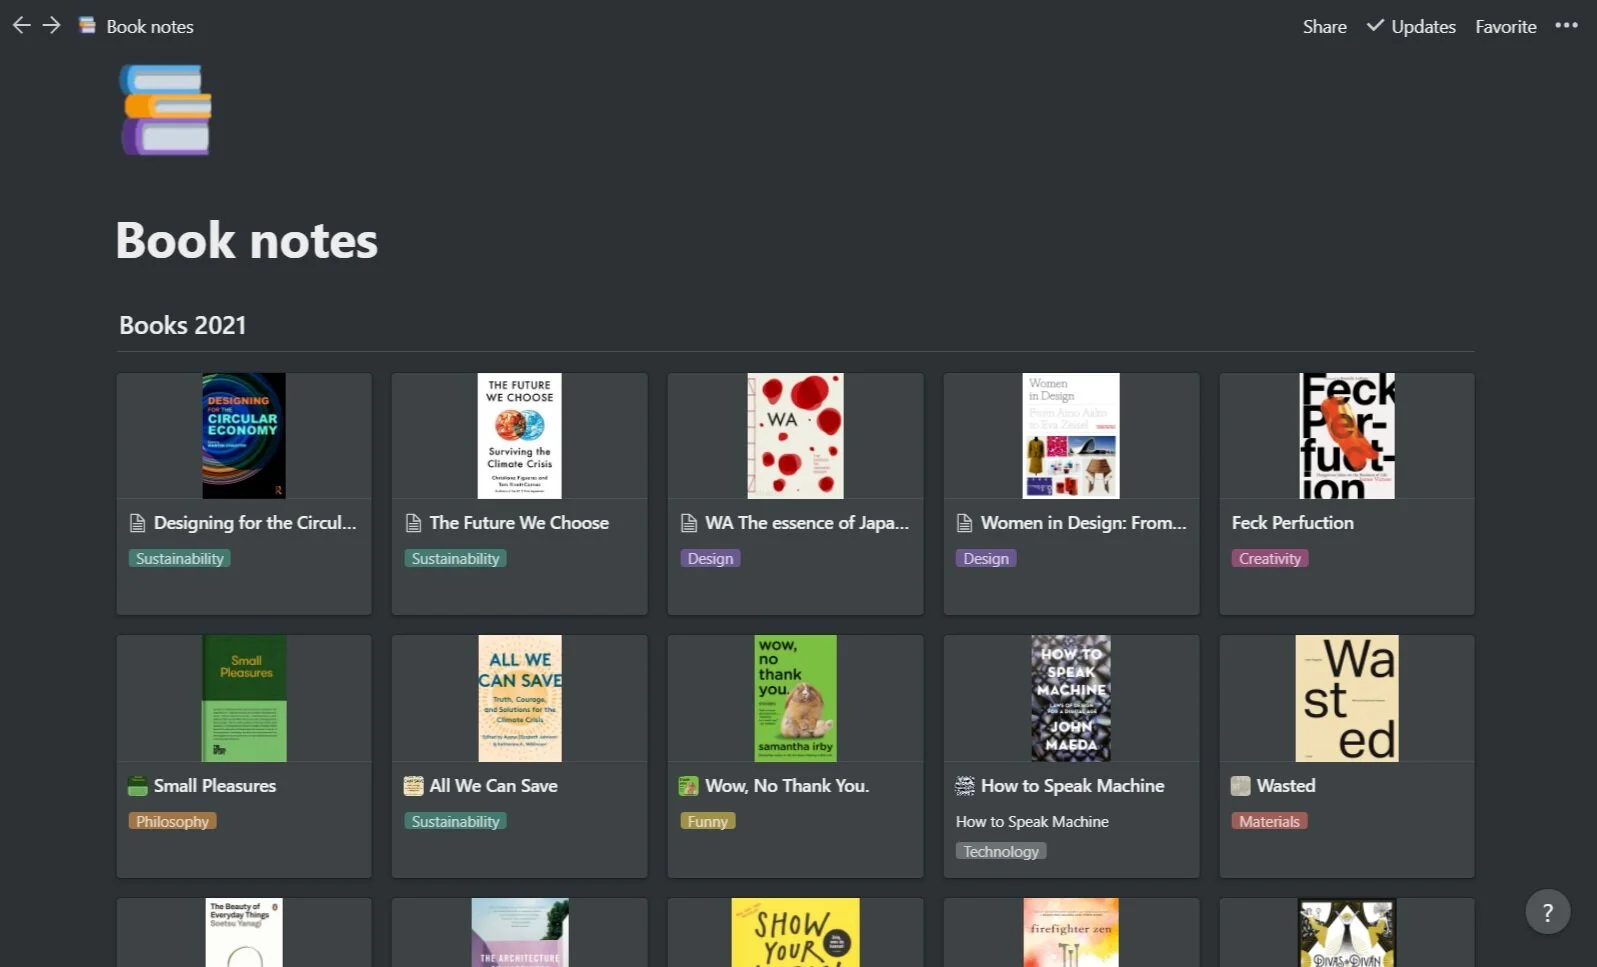Screen dimensions: 1597x967
Task: Open the firefighter zen cover
Action: (1071, 932)
